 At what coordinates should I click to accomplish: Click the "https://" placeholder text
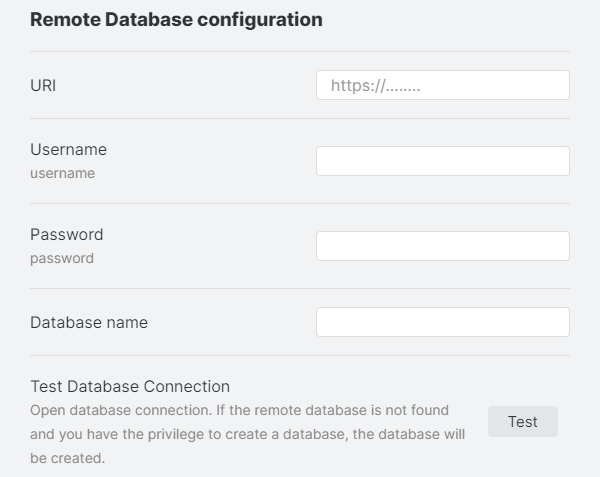tap(375, 86)
